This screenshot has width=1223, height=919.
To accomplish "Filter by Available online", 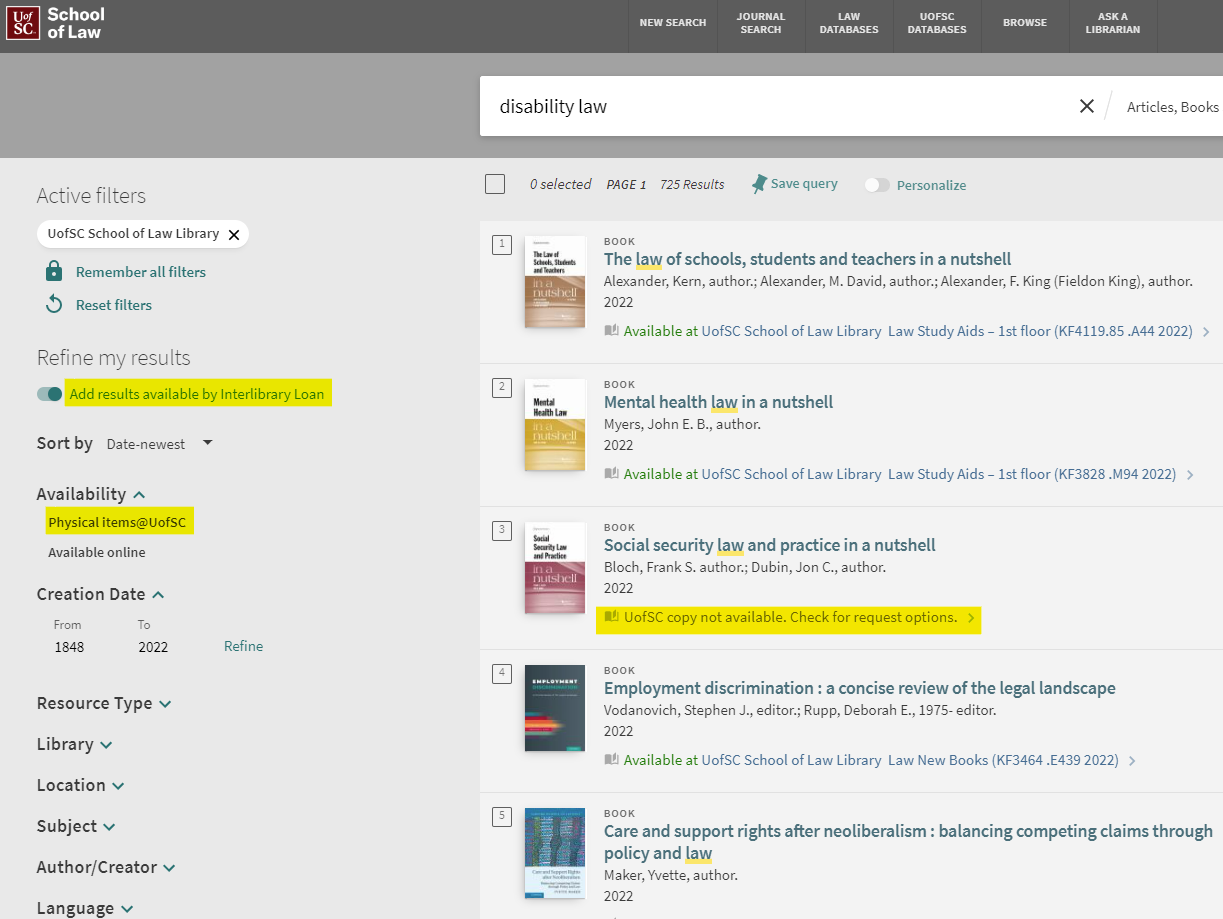I will [x=97, y=552].
